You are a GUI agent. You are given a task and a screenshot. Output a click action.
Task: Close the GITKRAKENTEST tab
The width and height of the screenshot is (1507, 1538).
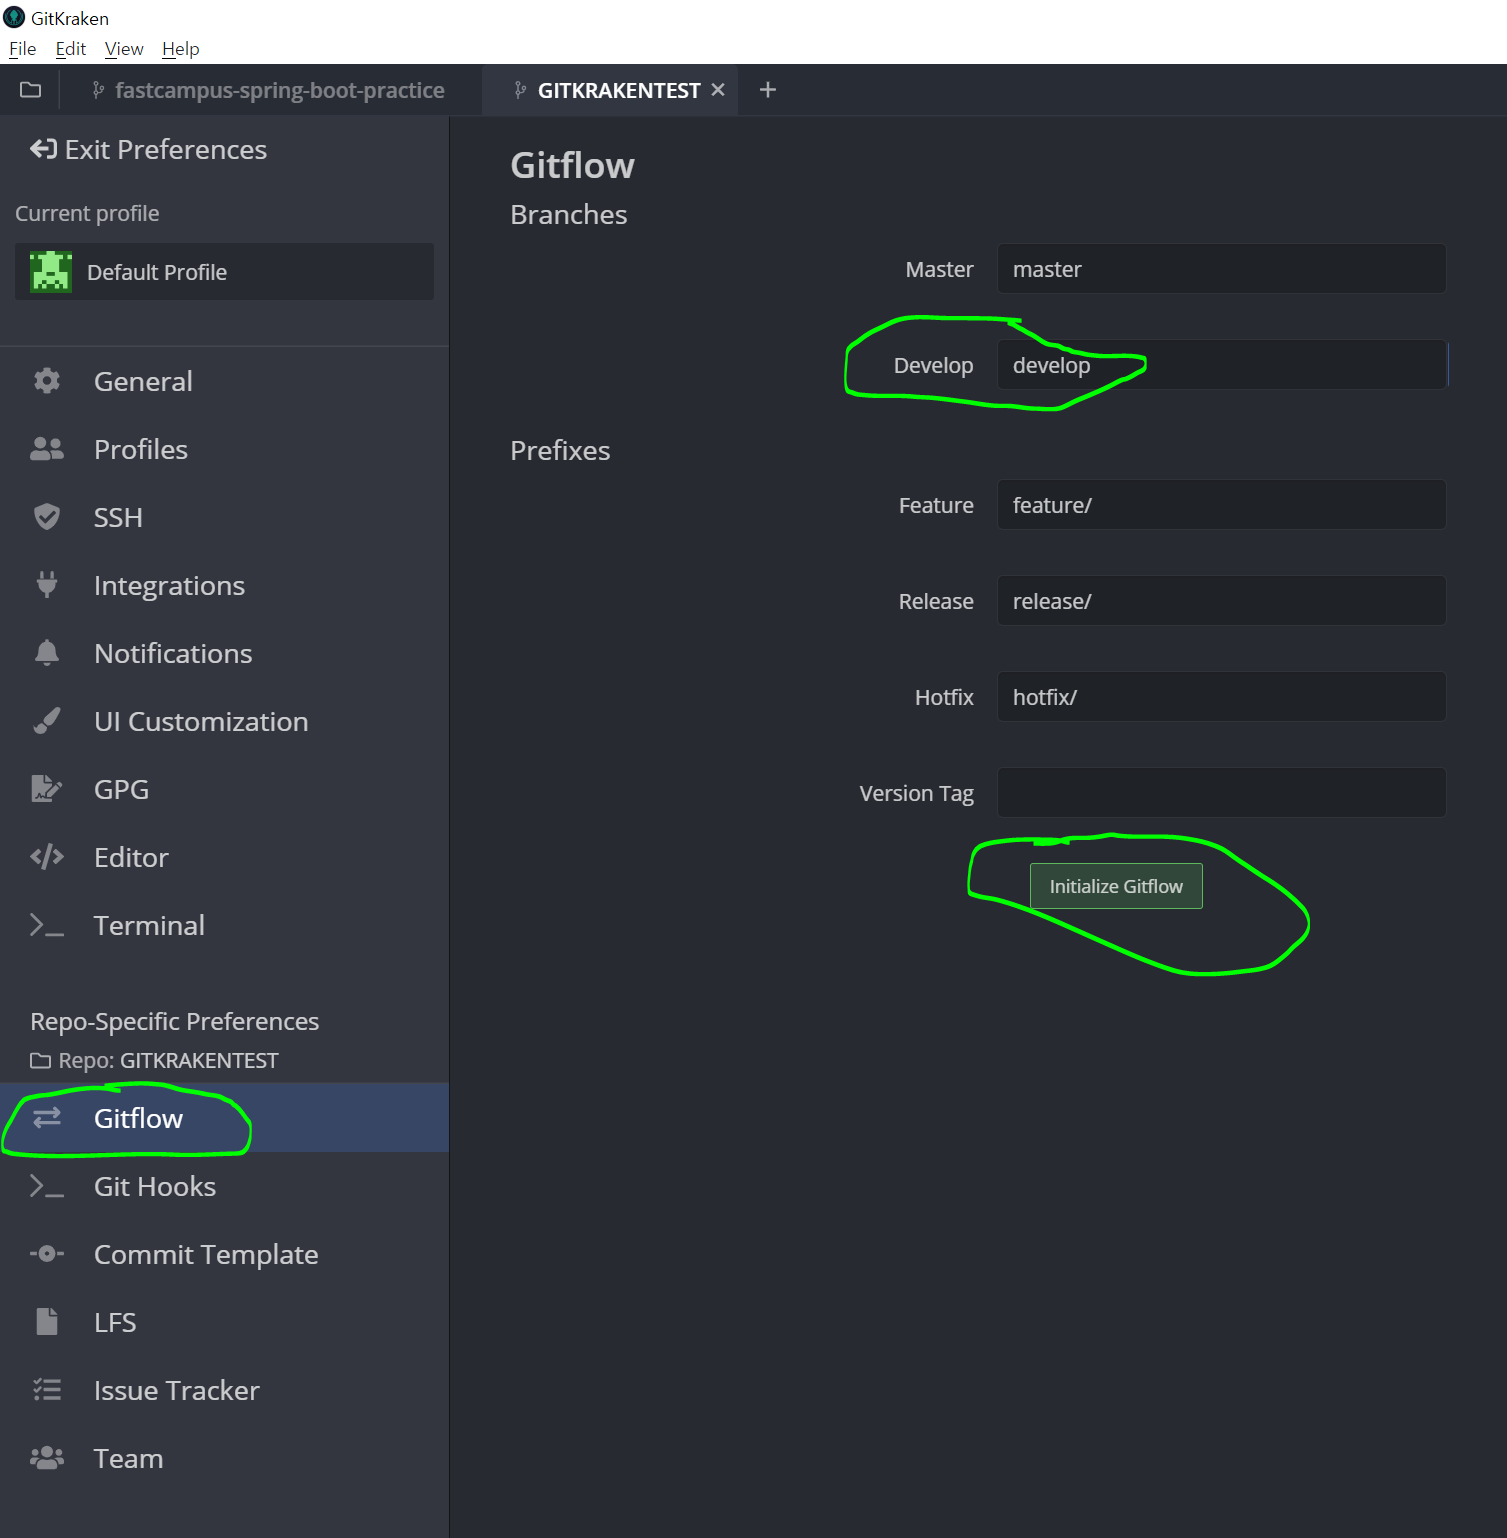click(718, 90)
